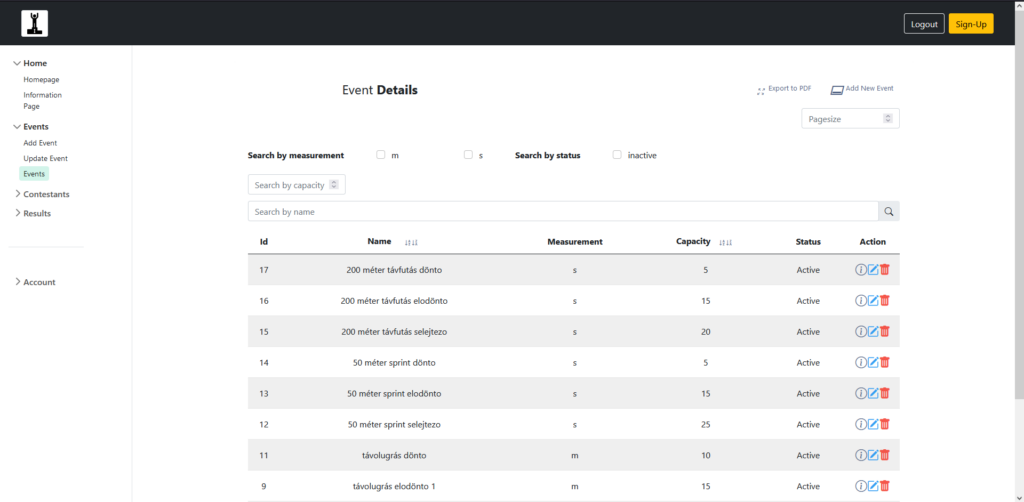Delete távolugrás elodönto 1 event
1024x502 pixels.
click(x=885, y=486)
